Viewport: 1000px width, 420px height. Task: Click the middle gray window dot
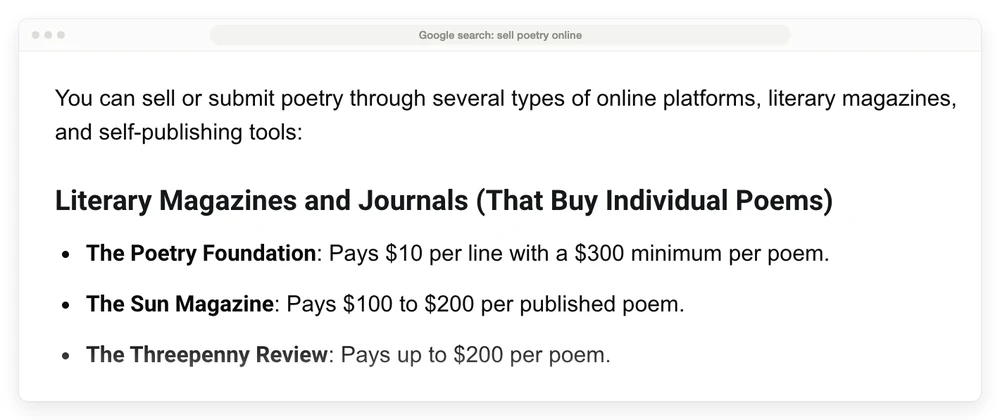(x=48, y=35)
